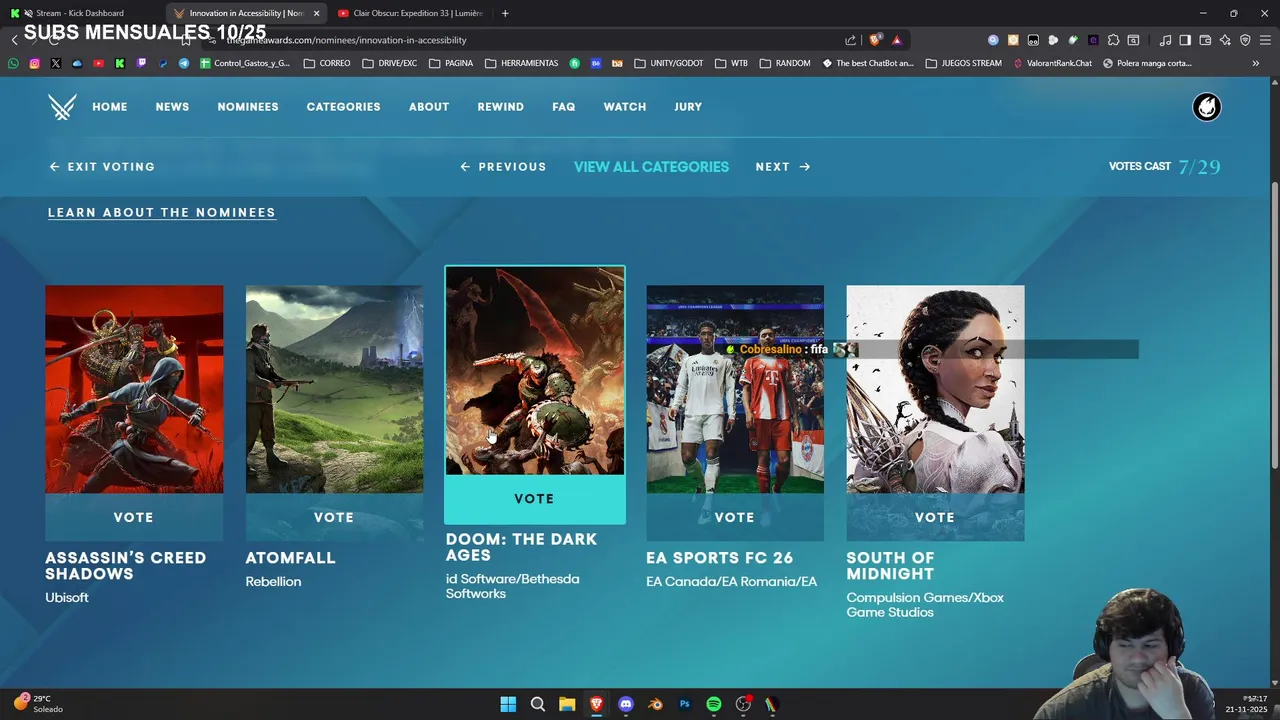Open the Brave VPN shield icon
The width and height of the screenshot is (1280, 720).
(1245, 40)
